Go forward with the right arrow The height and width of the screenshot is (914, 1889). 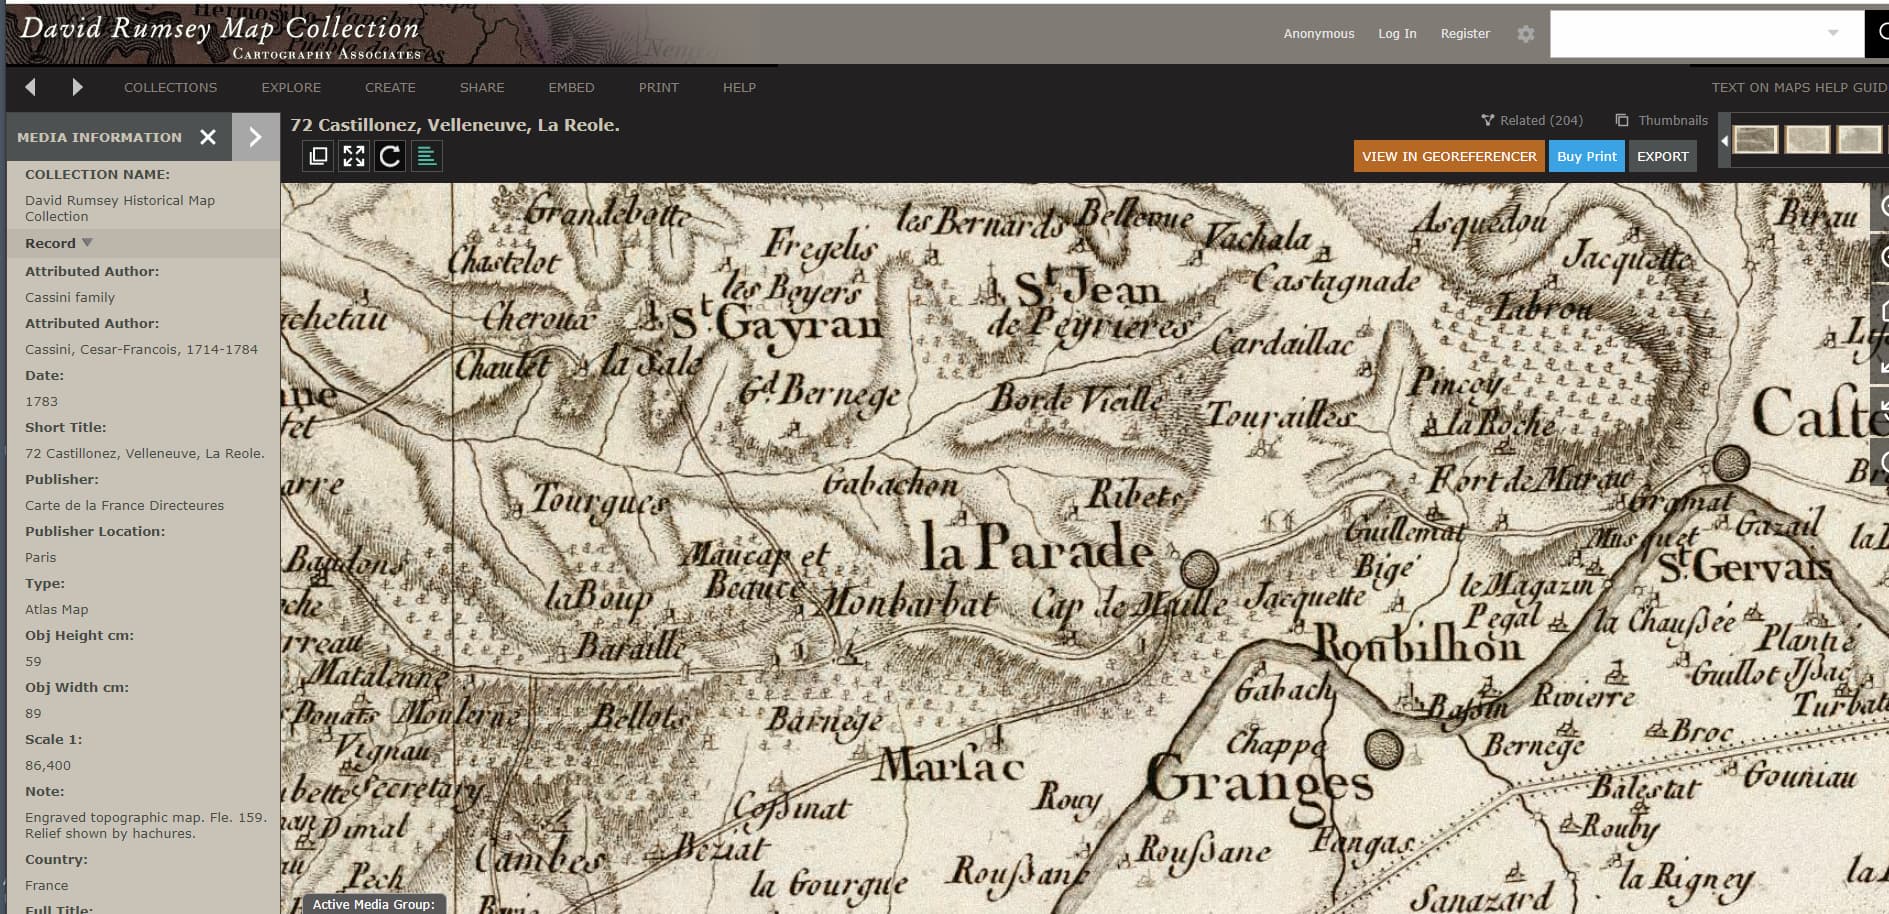(x=77, y=87)
